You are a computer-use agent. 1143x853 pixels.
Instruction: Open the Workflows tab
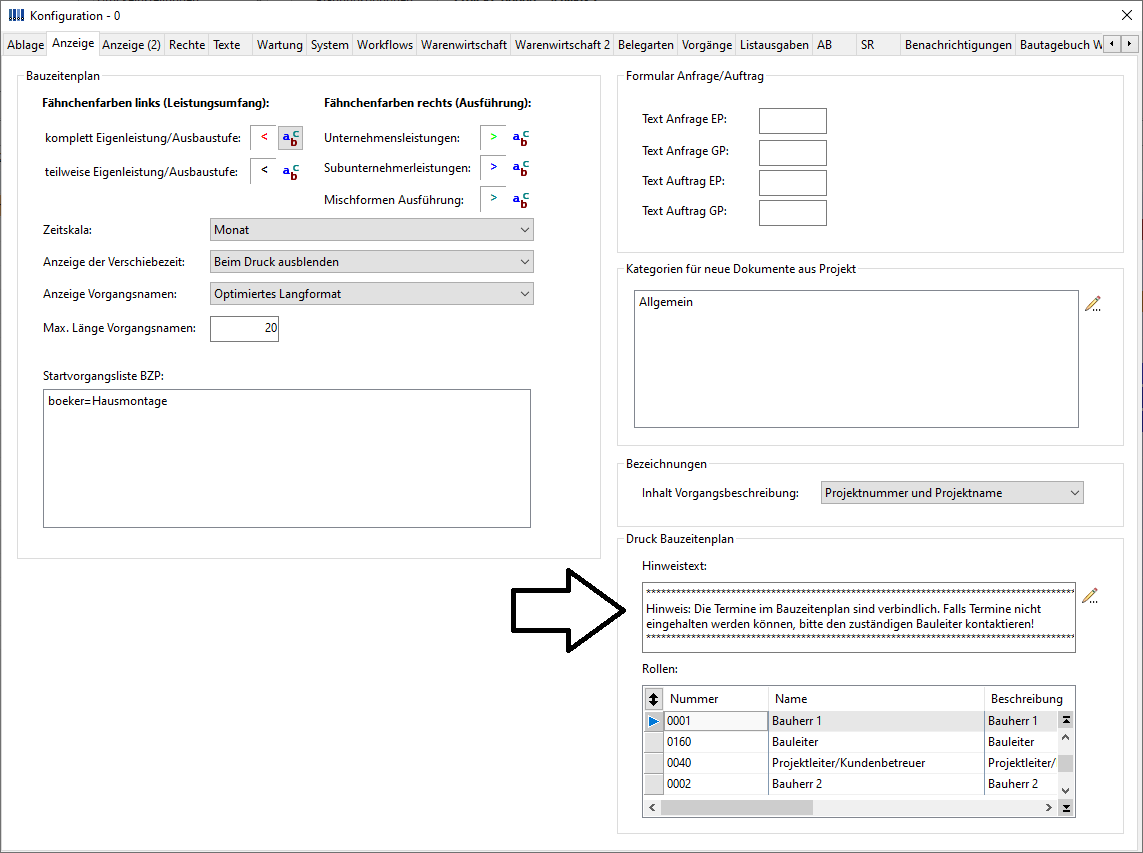[x=385, y=45]
